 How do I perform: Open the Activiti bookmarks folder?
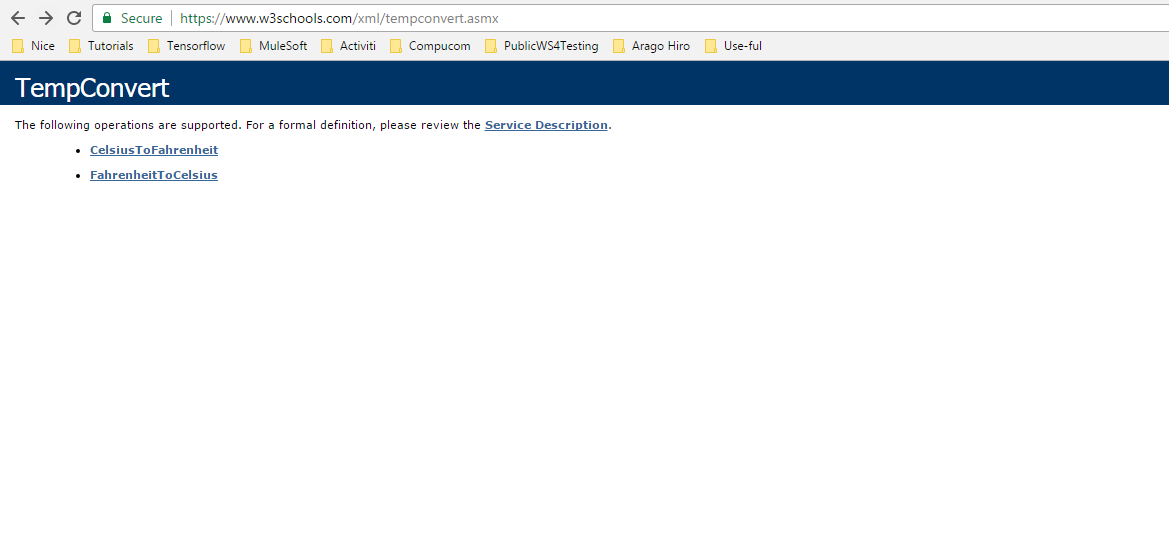click(x=348, y=46)
